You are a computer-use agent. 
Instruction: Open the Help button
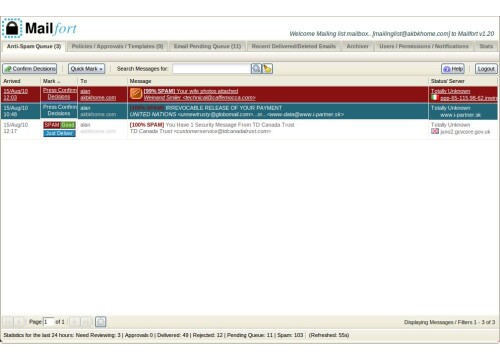[453, 69]
